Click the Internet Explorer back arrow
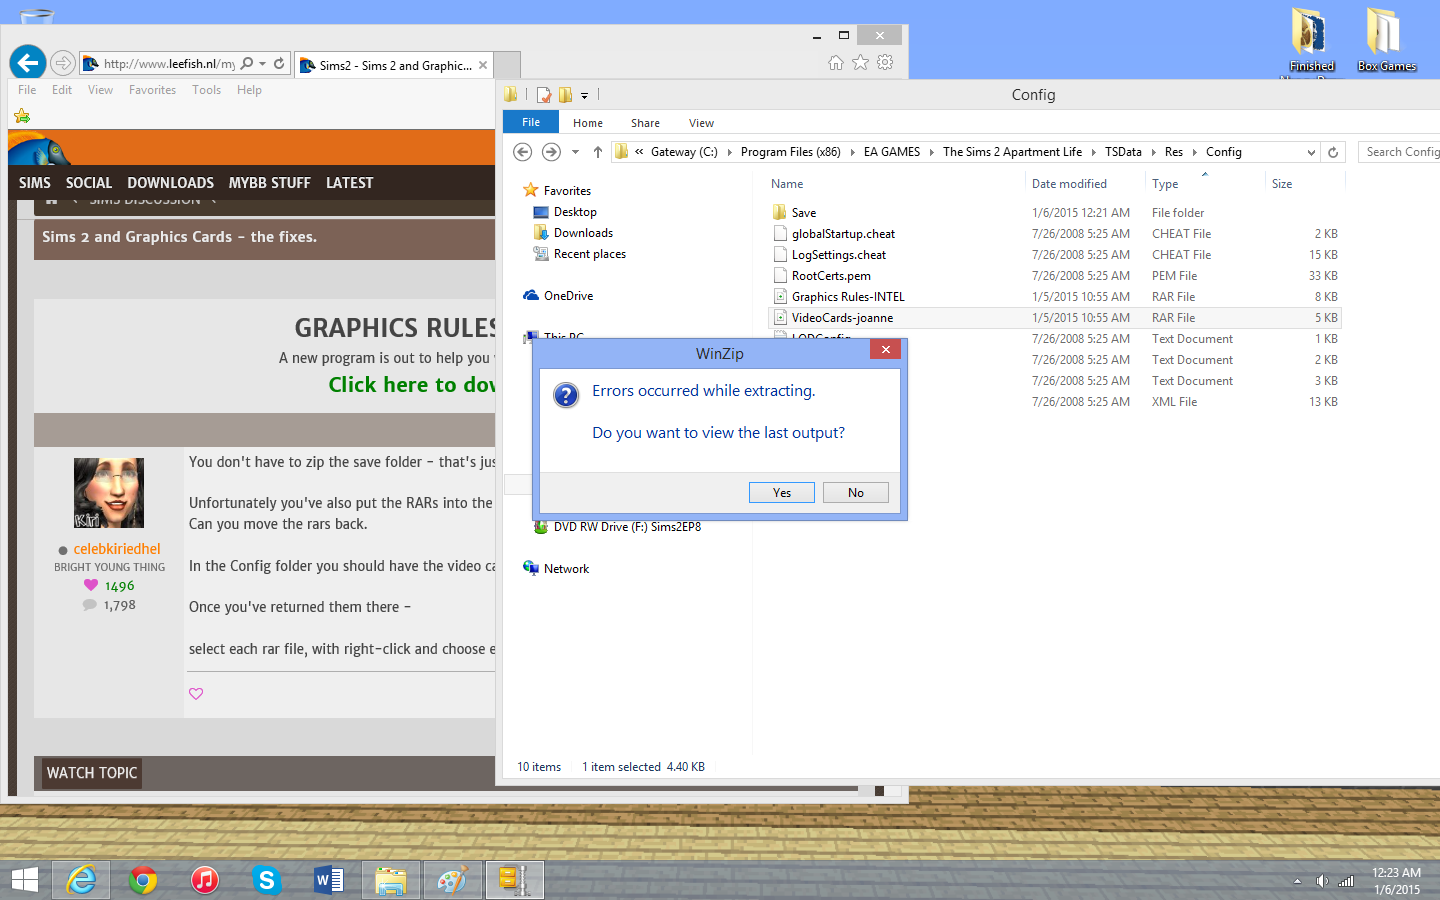This screenshot has height=900, width=1440. [28, 63]
